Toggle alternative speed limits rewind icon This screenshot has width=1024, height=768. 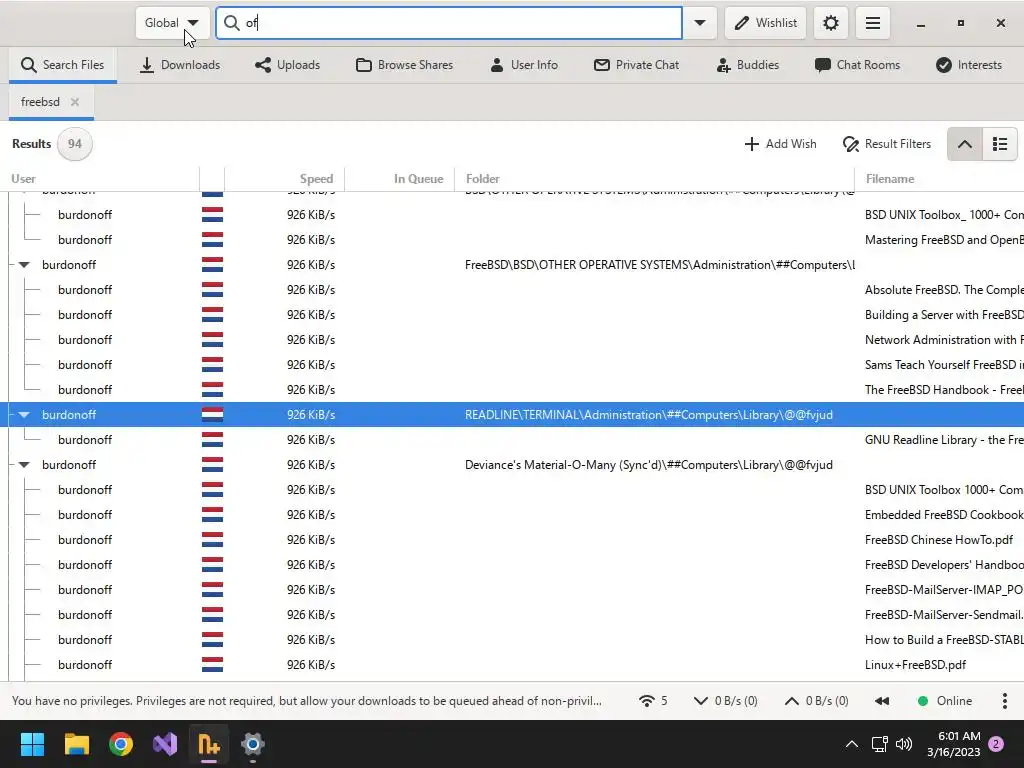882,701
